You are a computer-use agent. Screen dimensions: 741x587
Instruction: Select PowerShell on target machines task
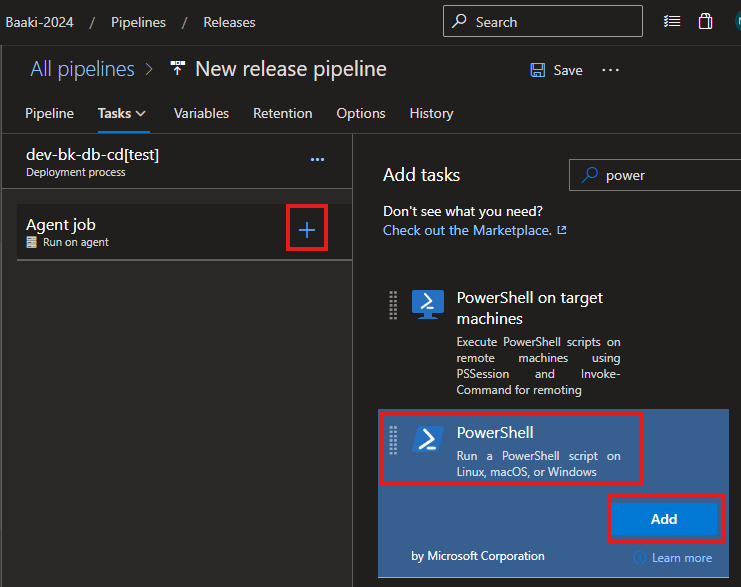coord(529,308)
